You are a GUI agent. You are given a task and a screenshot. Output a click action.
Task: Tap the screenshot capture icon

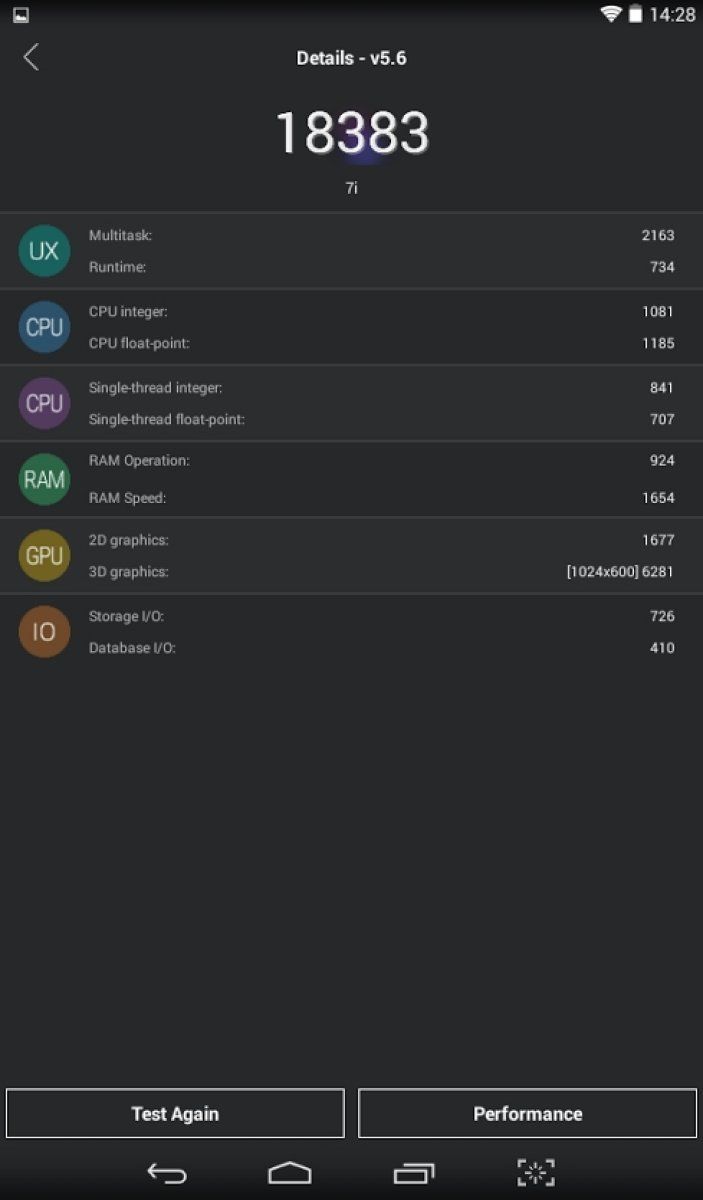[536, 1172]
